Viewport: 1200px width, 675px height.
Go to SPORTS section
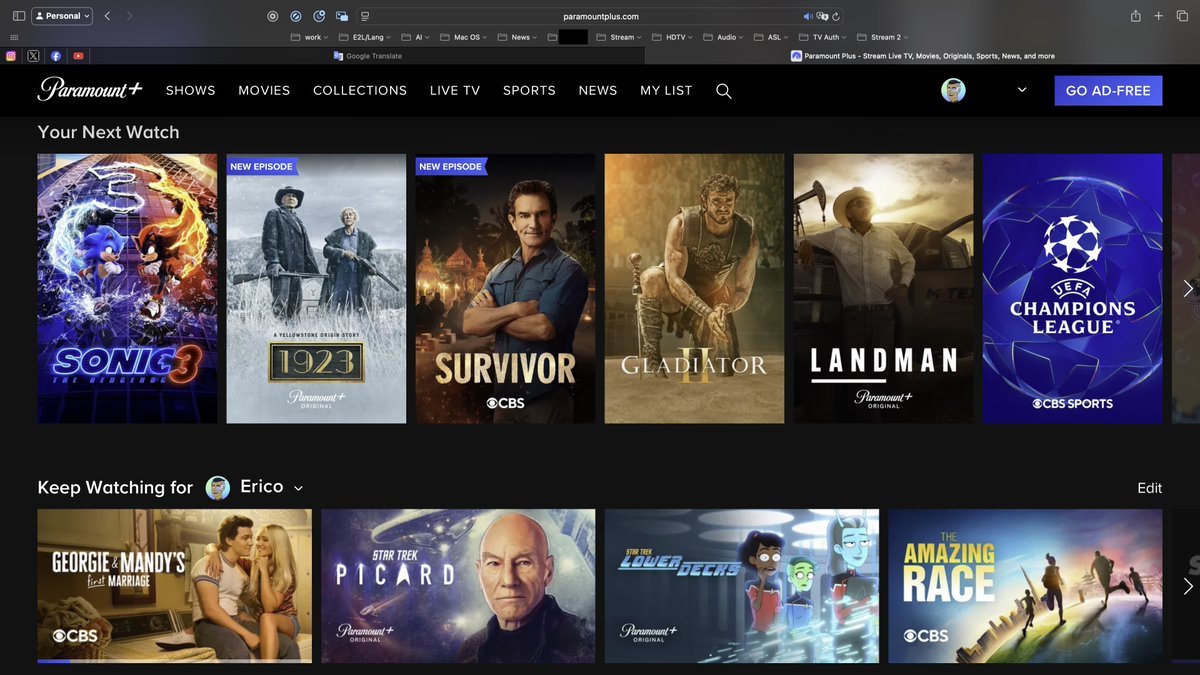[x=529, y=90]
